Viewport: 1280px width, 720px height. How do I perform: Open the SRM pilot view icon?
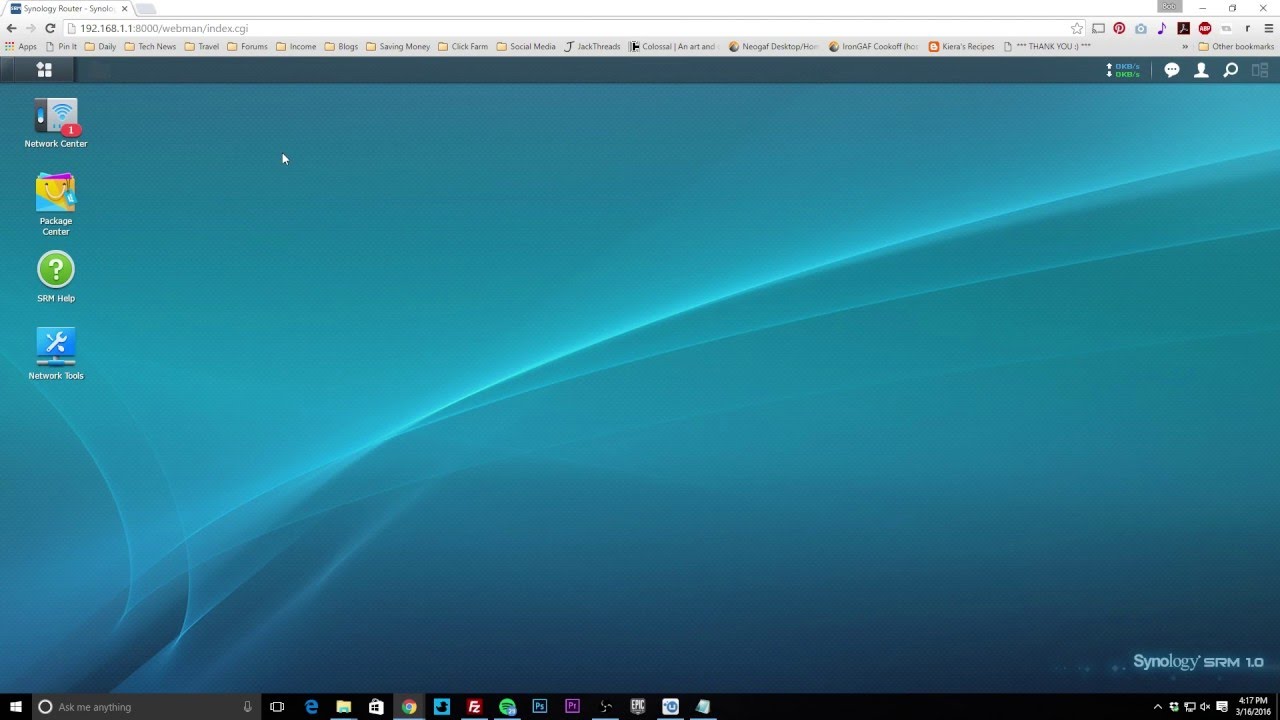(1259, 70)
